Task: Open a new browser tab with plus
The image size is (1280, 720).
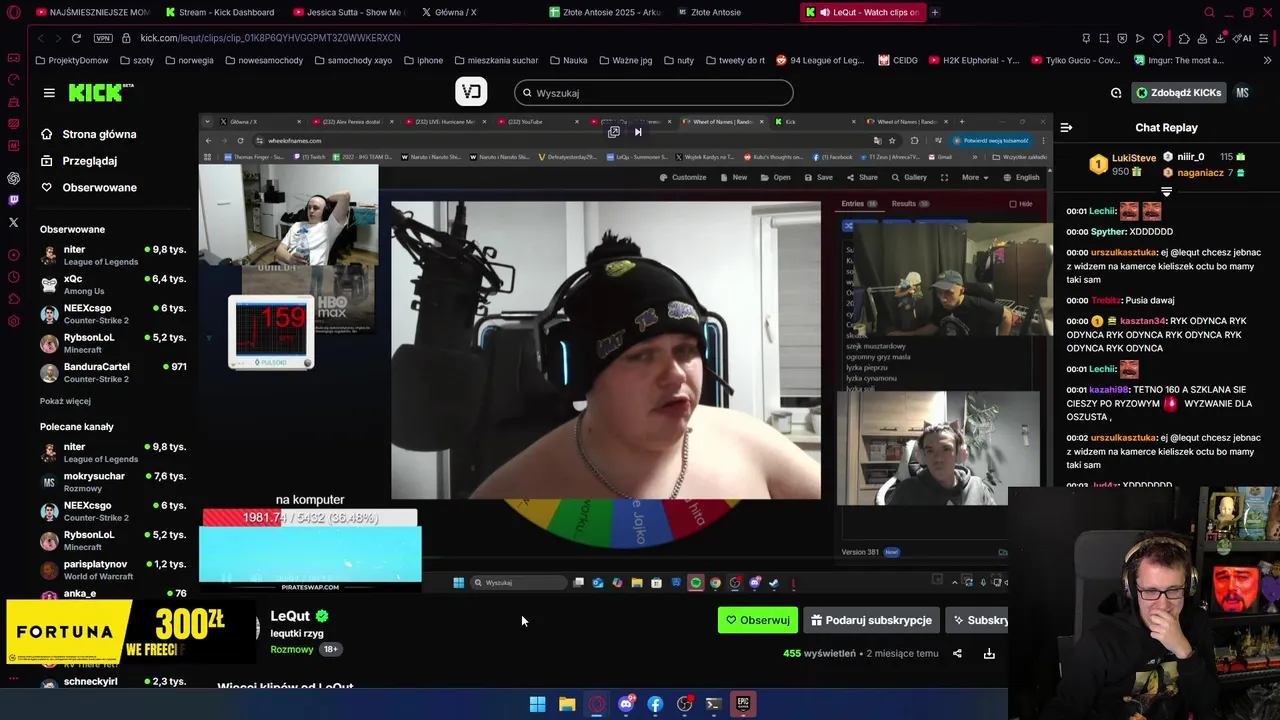Action: [935, 12]
